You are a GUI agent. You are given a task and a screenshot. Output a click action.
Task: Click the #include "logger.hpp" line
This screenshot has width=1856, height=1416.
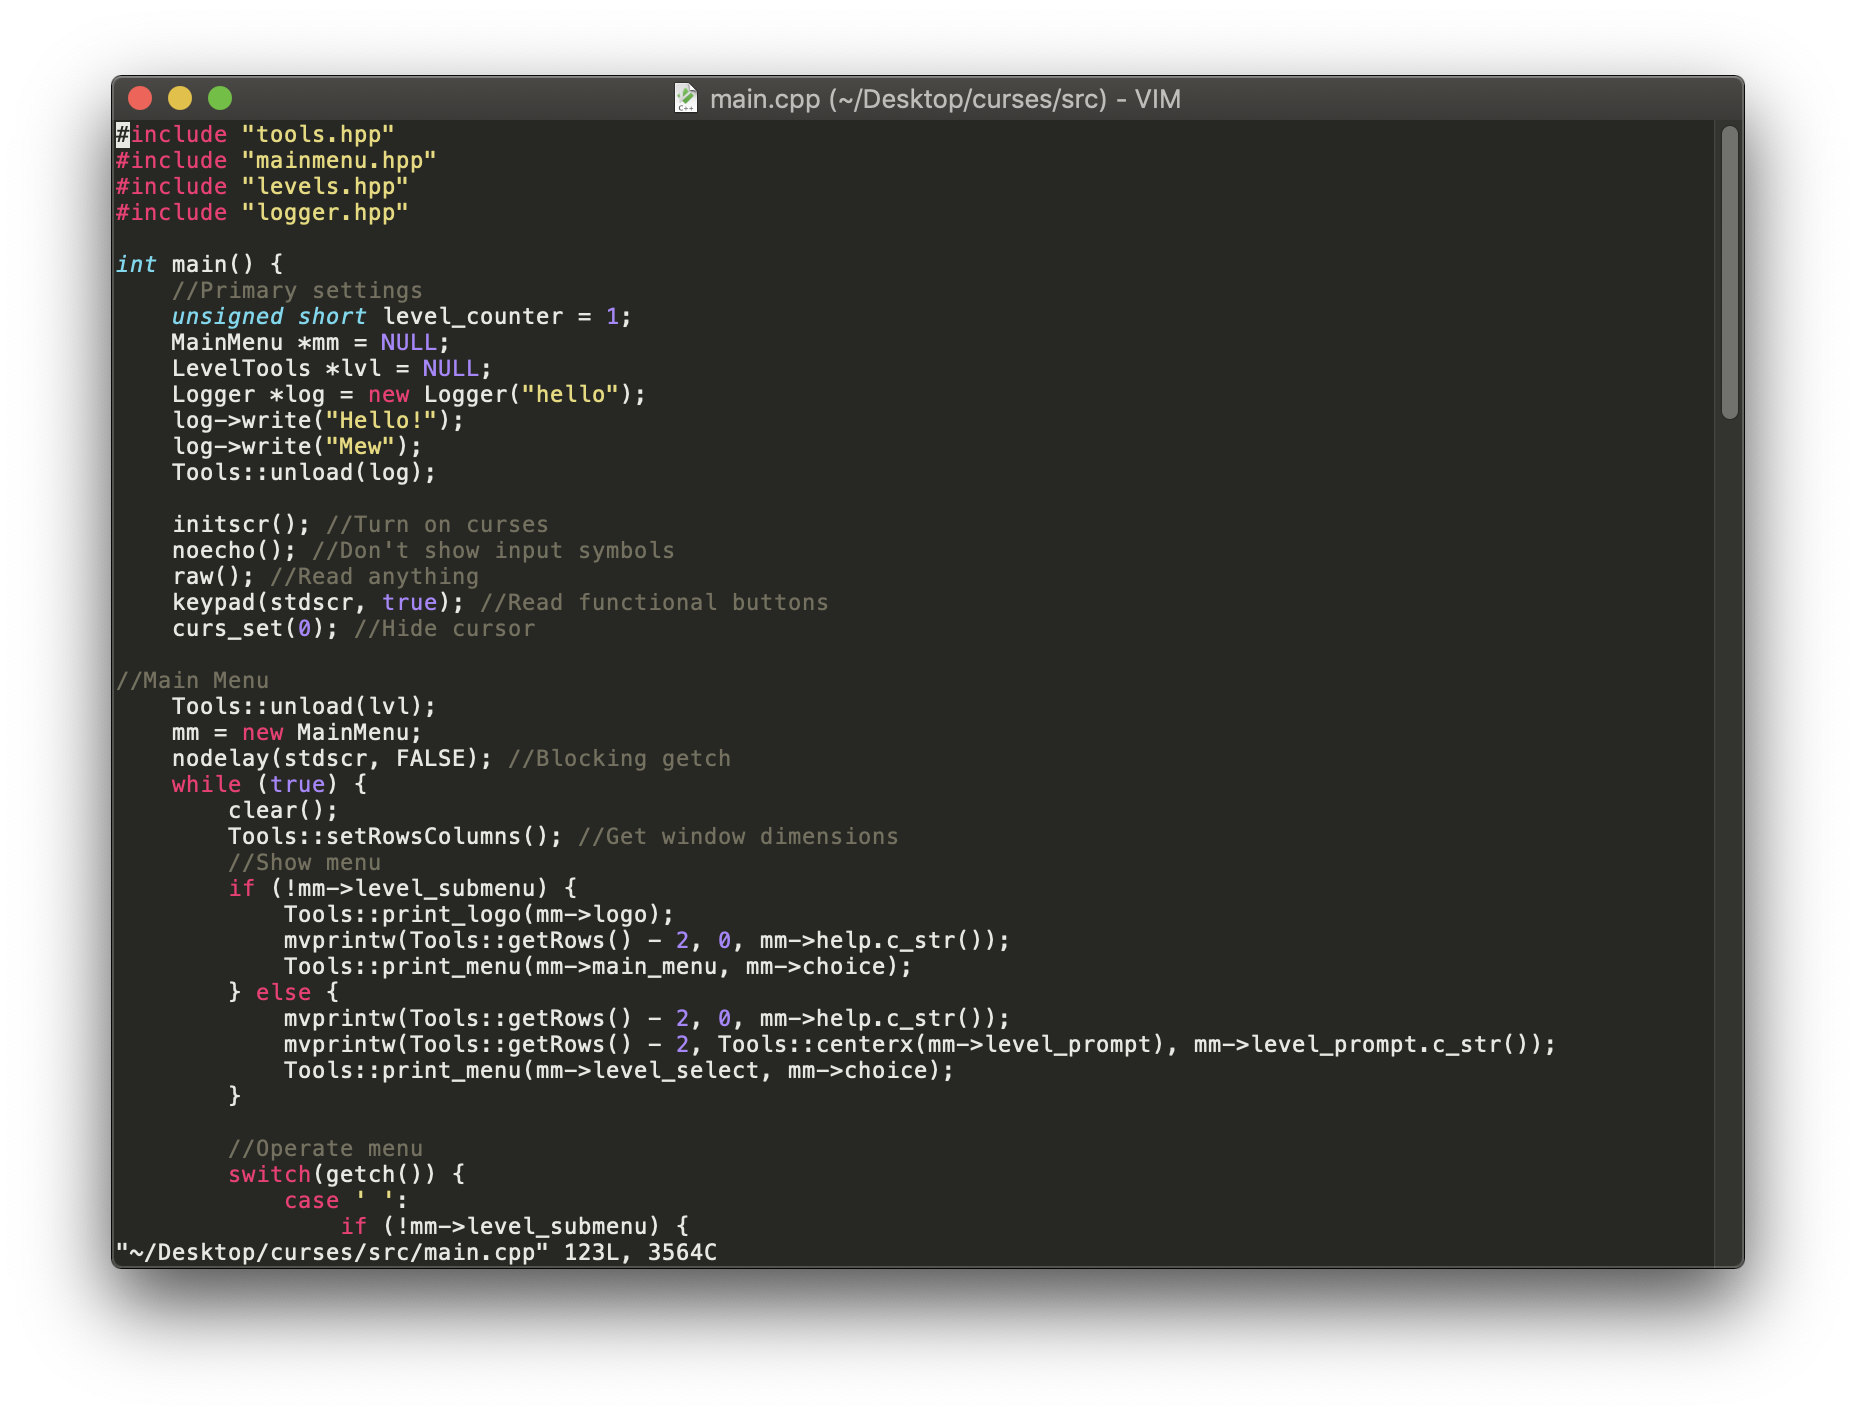(261, 212)
